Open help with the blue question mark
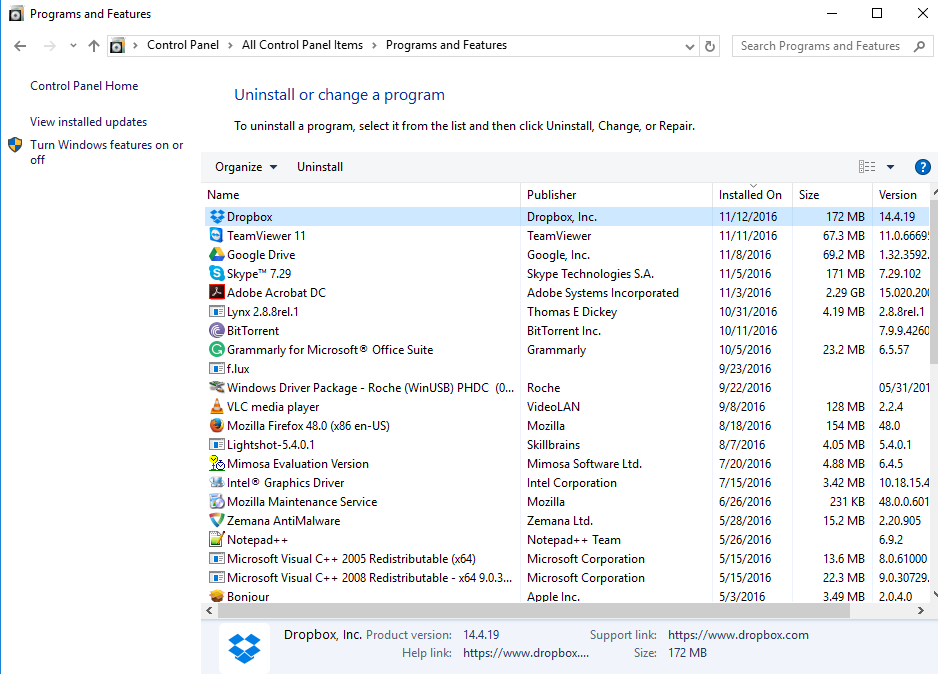938x674 pixels. point(922,167)
